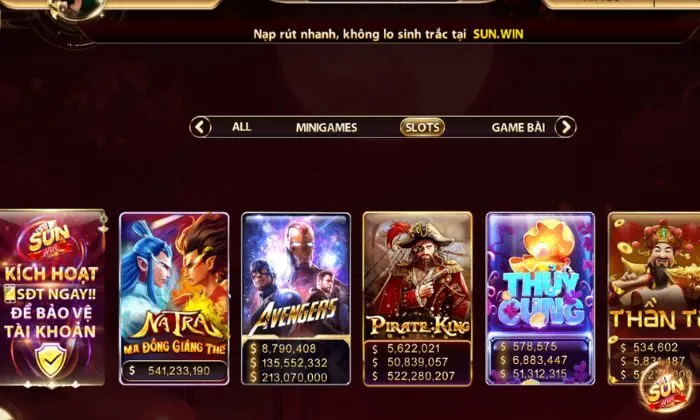This screenshot has width=700, height=420.
Task: Open the Thần Tài slot game
Action: [x=654, y=298]
